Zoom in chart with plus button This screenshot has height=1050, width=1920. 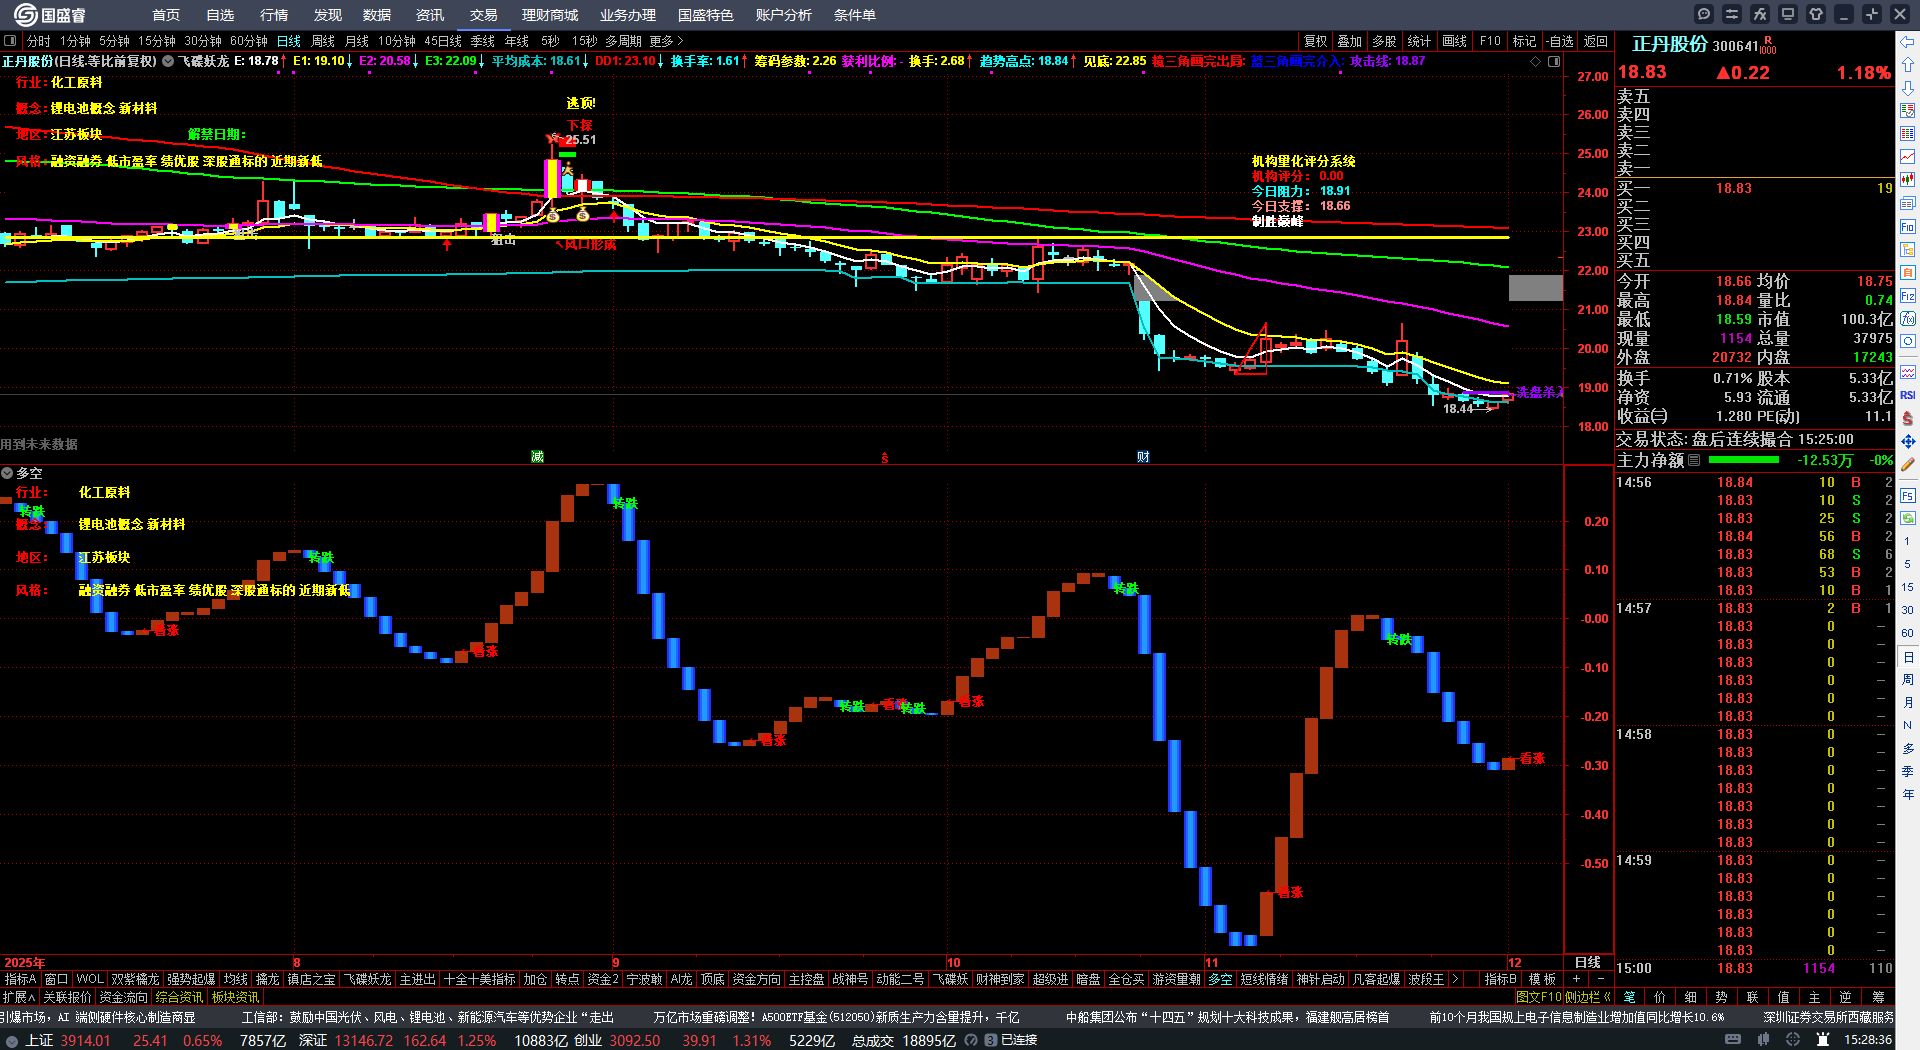coord(1577,979)
